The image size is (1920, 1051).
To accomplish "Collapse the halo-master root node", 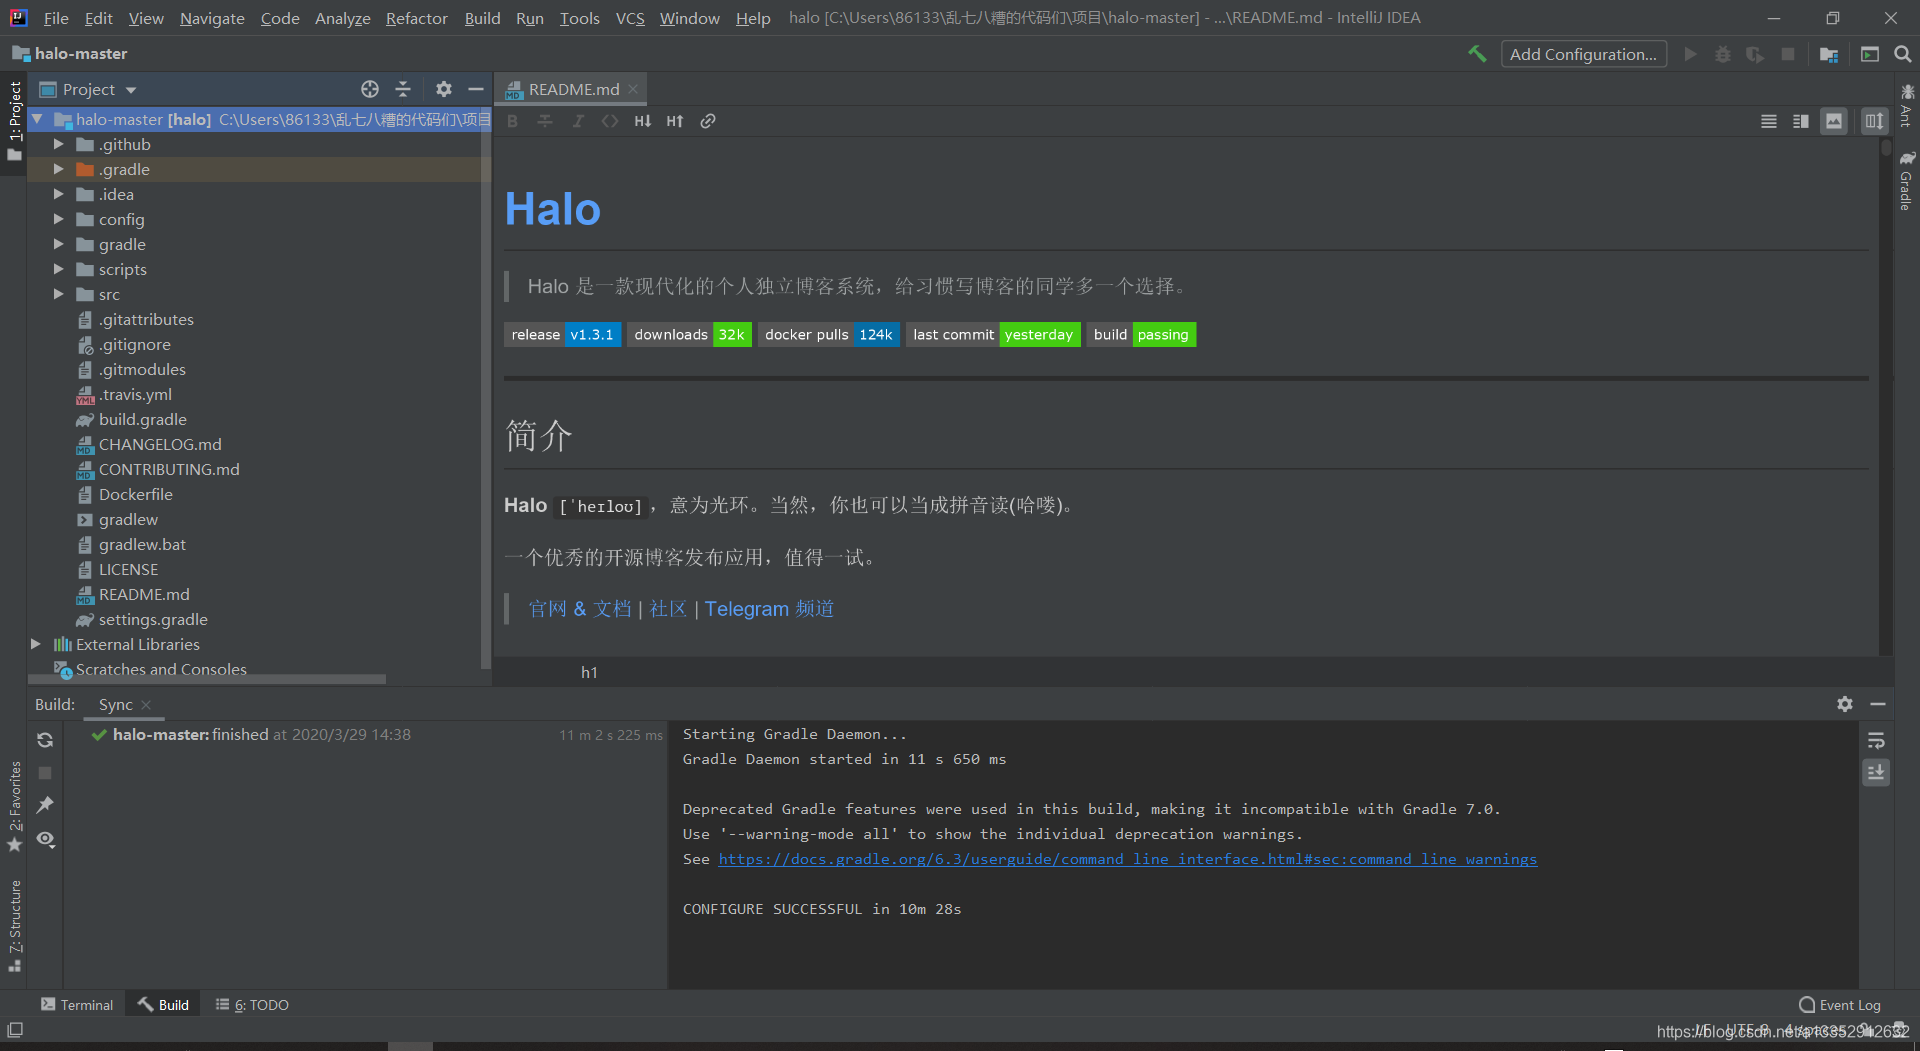I will [x=37, y=119].
